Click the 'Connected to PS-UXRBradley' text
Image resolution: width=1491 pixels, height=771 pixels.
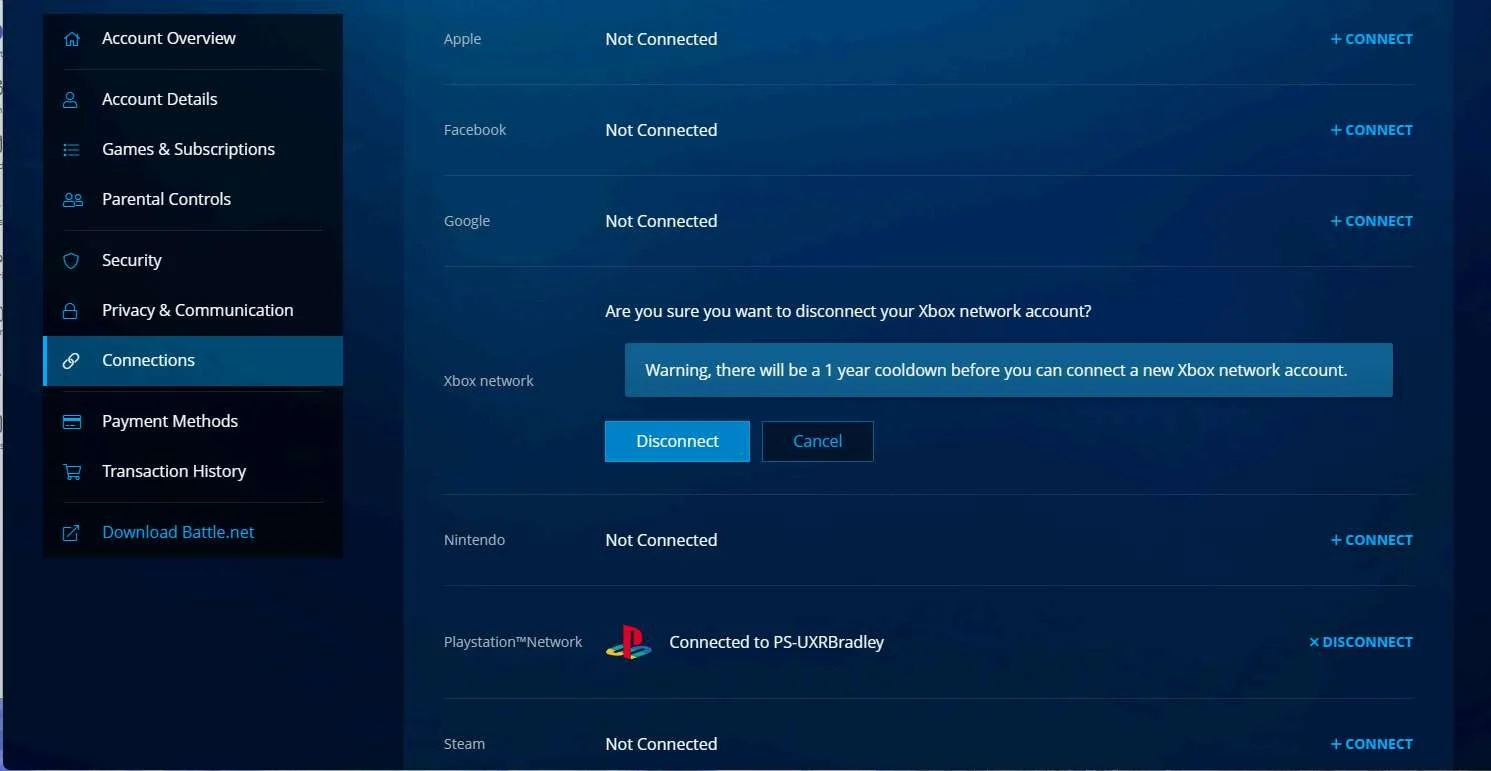pos(776,642)
